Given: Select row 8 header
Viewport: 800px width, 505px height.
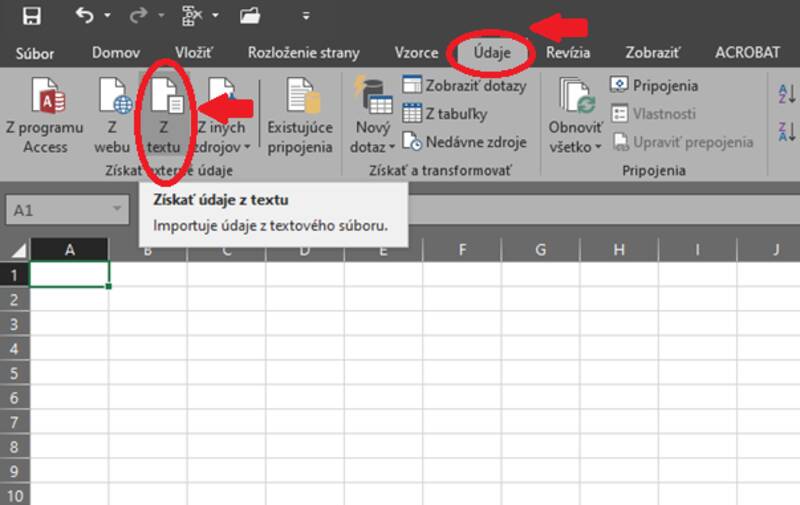Looking at the screenshot, I should click(14, 447).
